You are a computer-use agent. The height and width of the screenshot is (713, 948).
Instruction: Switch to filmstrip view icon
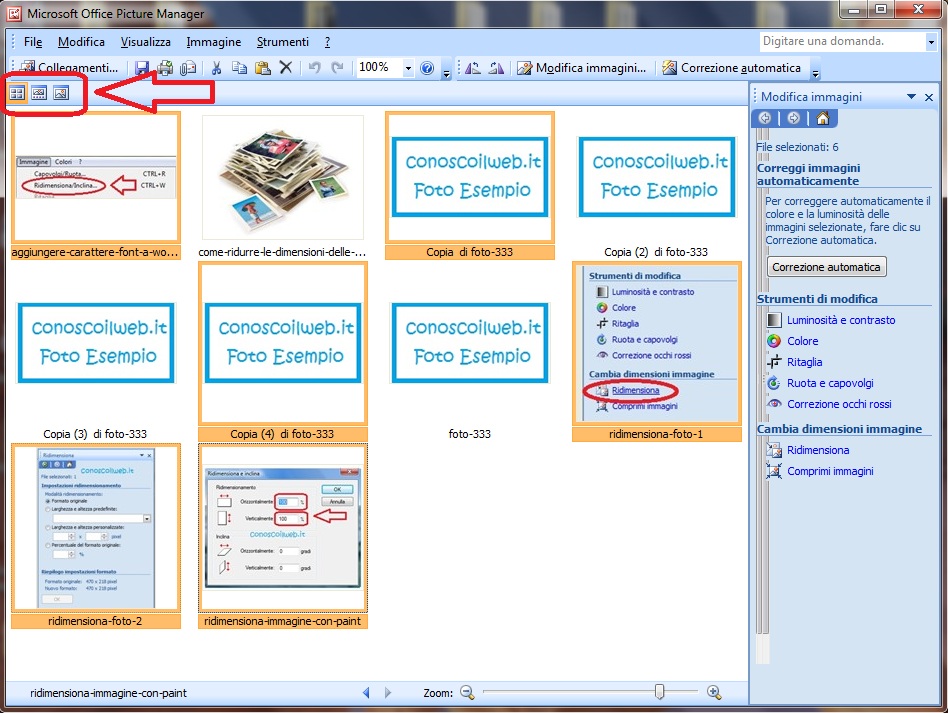pyautogui.click(x=39, y=93)
